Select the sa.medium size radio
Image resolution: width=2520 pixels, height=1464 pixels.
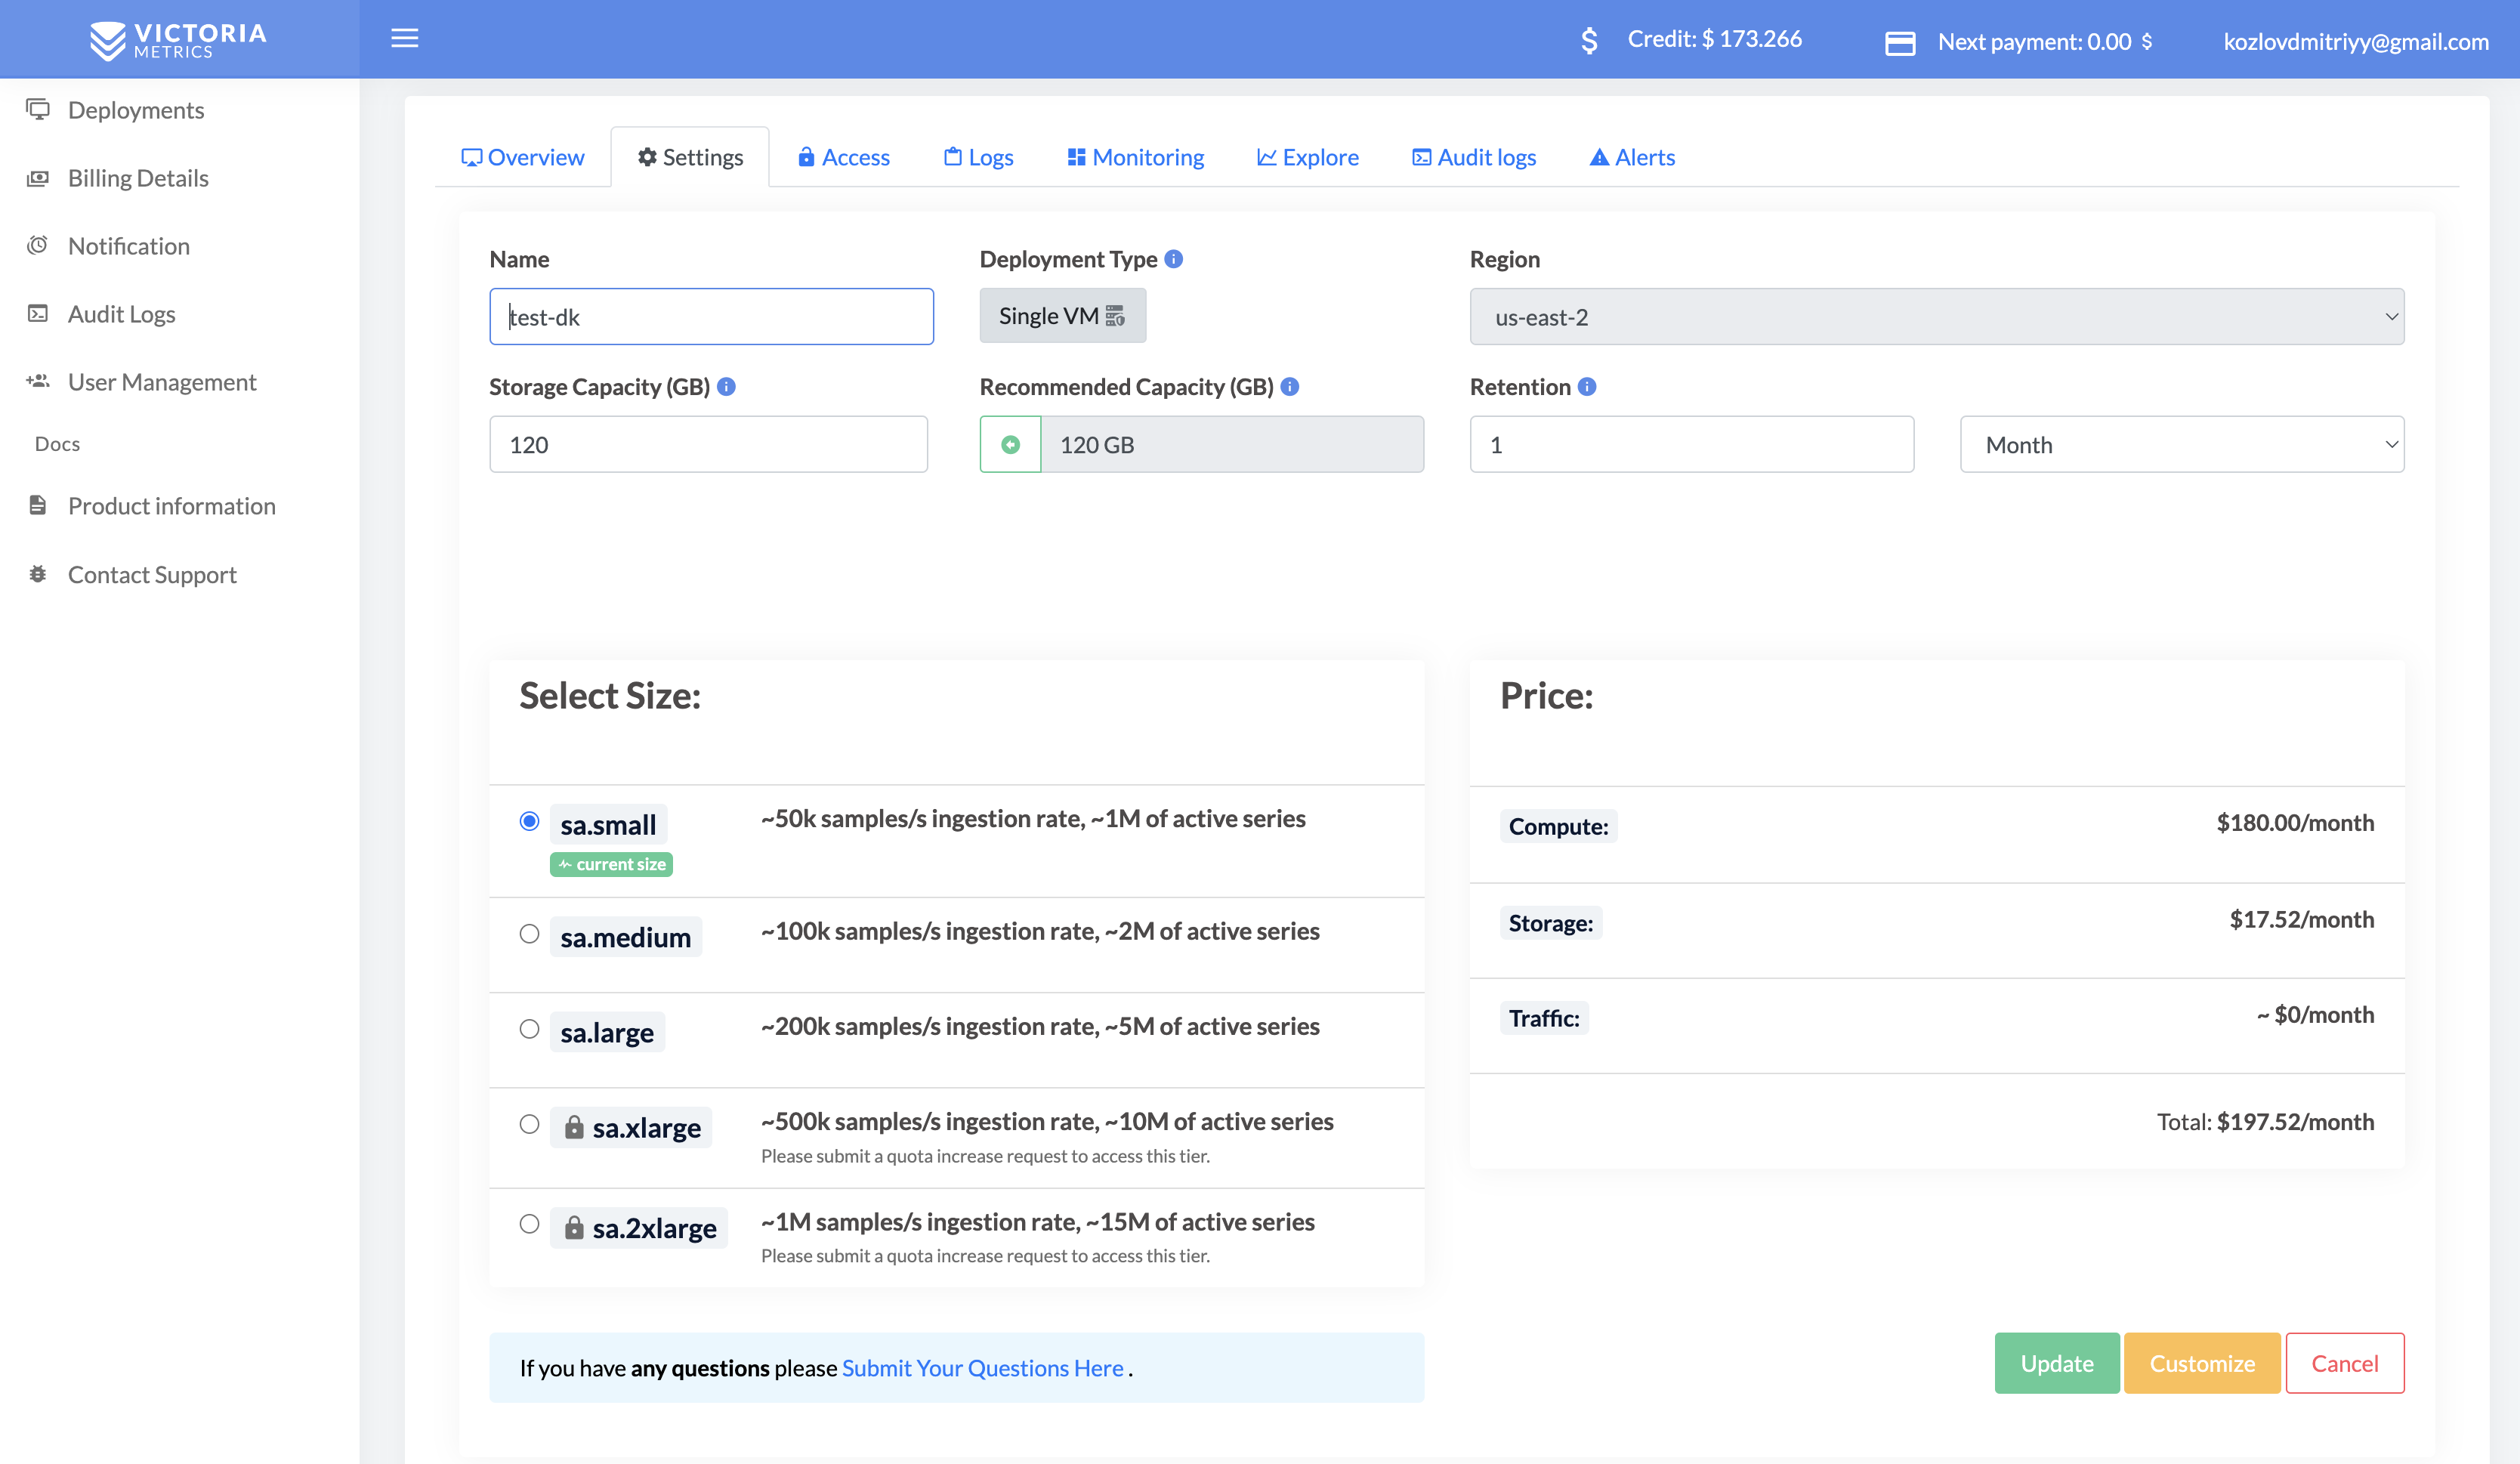(530, 933)
